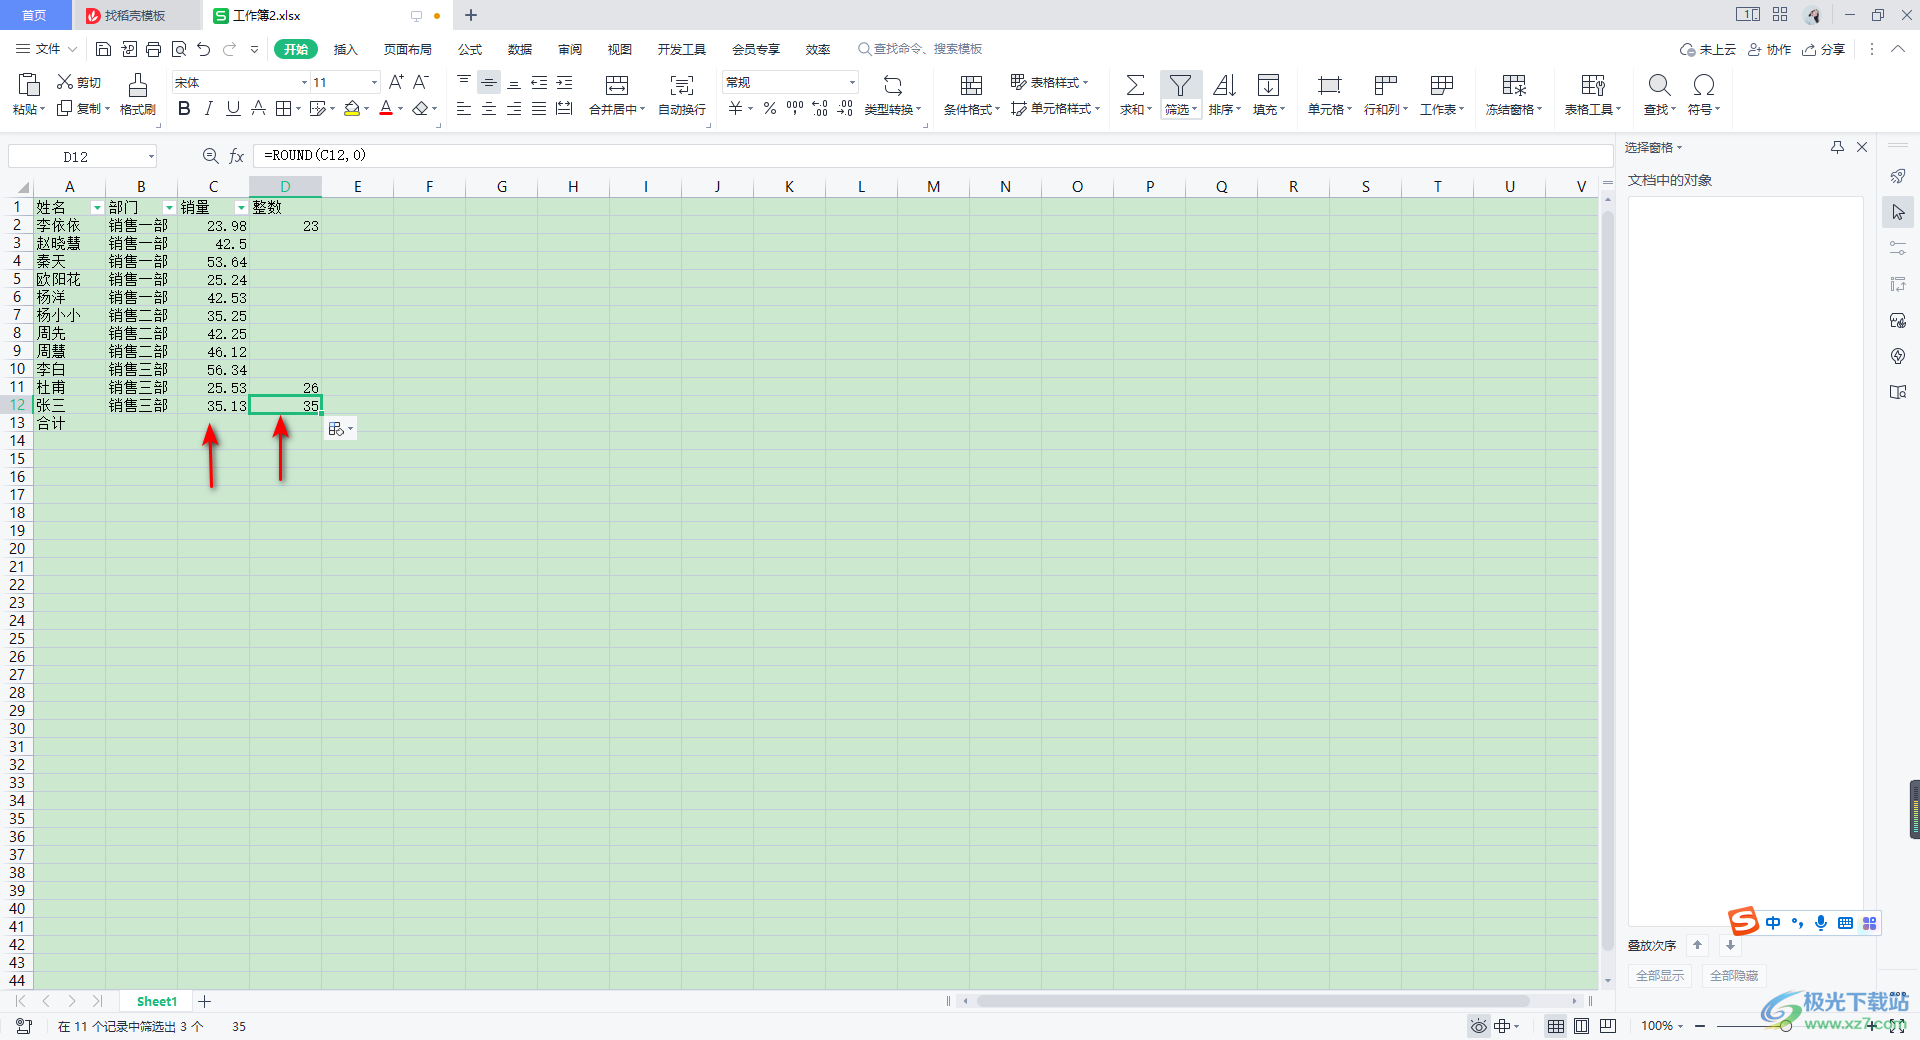Toggle strikethrough text formatting
Screen dimensions: 1920x1040
coord(258,109)
